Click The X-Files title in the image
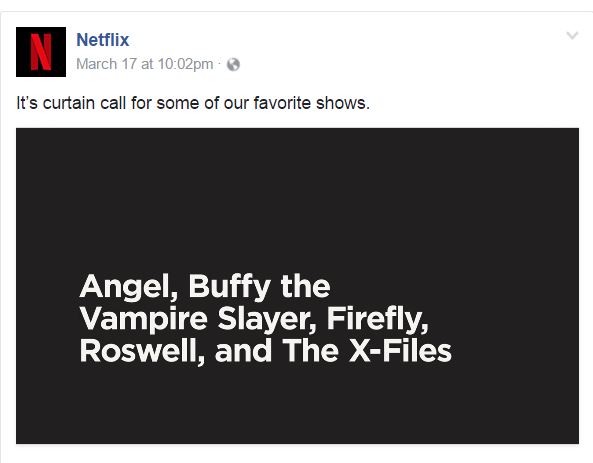 [367, 351]
